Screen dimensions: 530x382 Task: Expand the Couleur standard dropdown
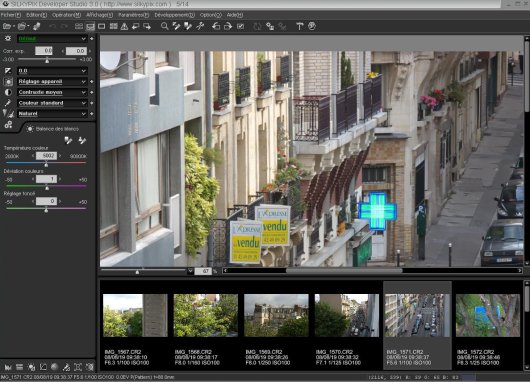click(x=83, y=103)
